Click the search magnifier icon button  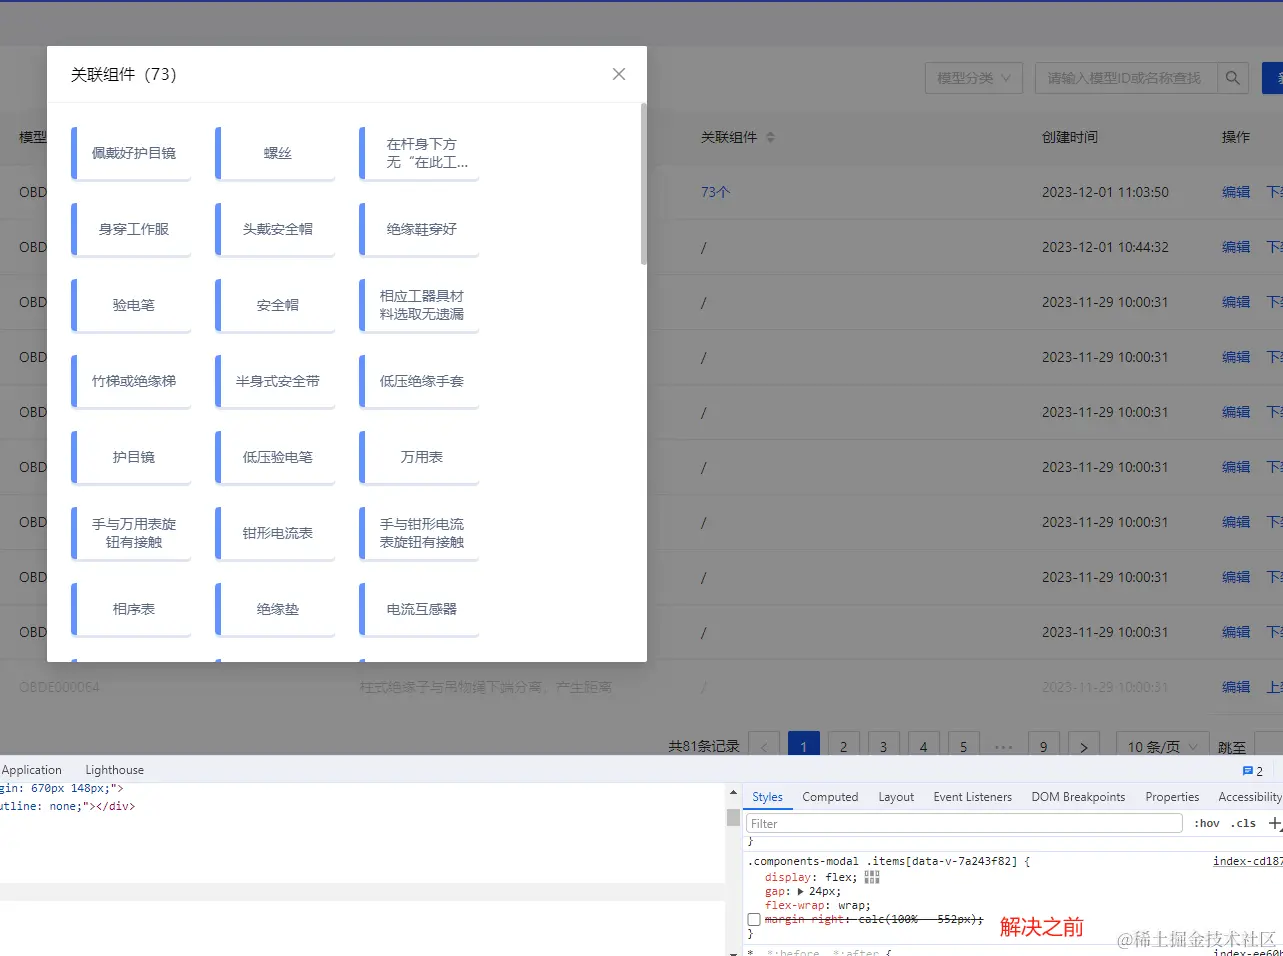coord(1233,78)
